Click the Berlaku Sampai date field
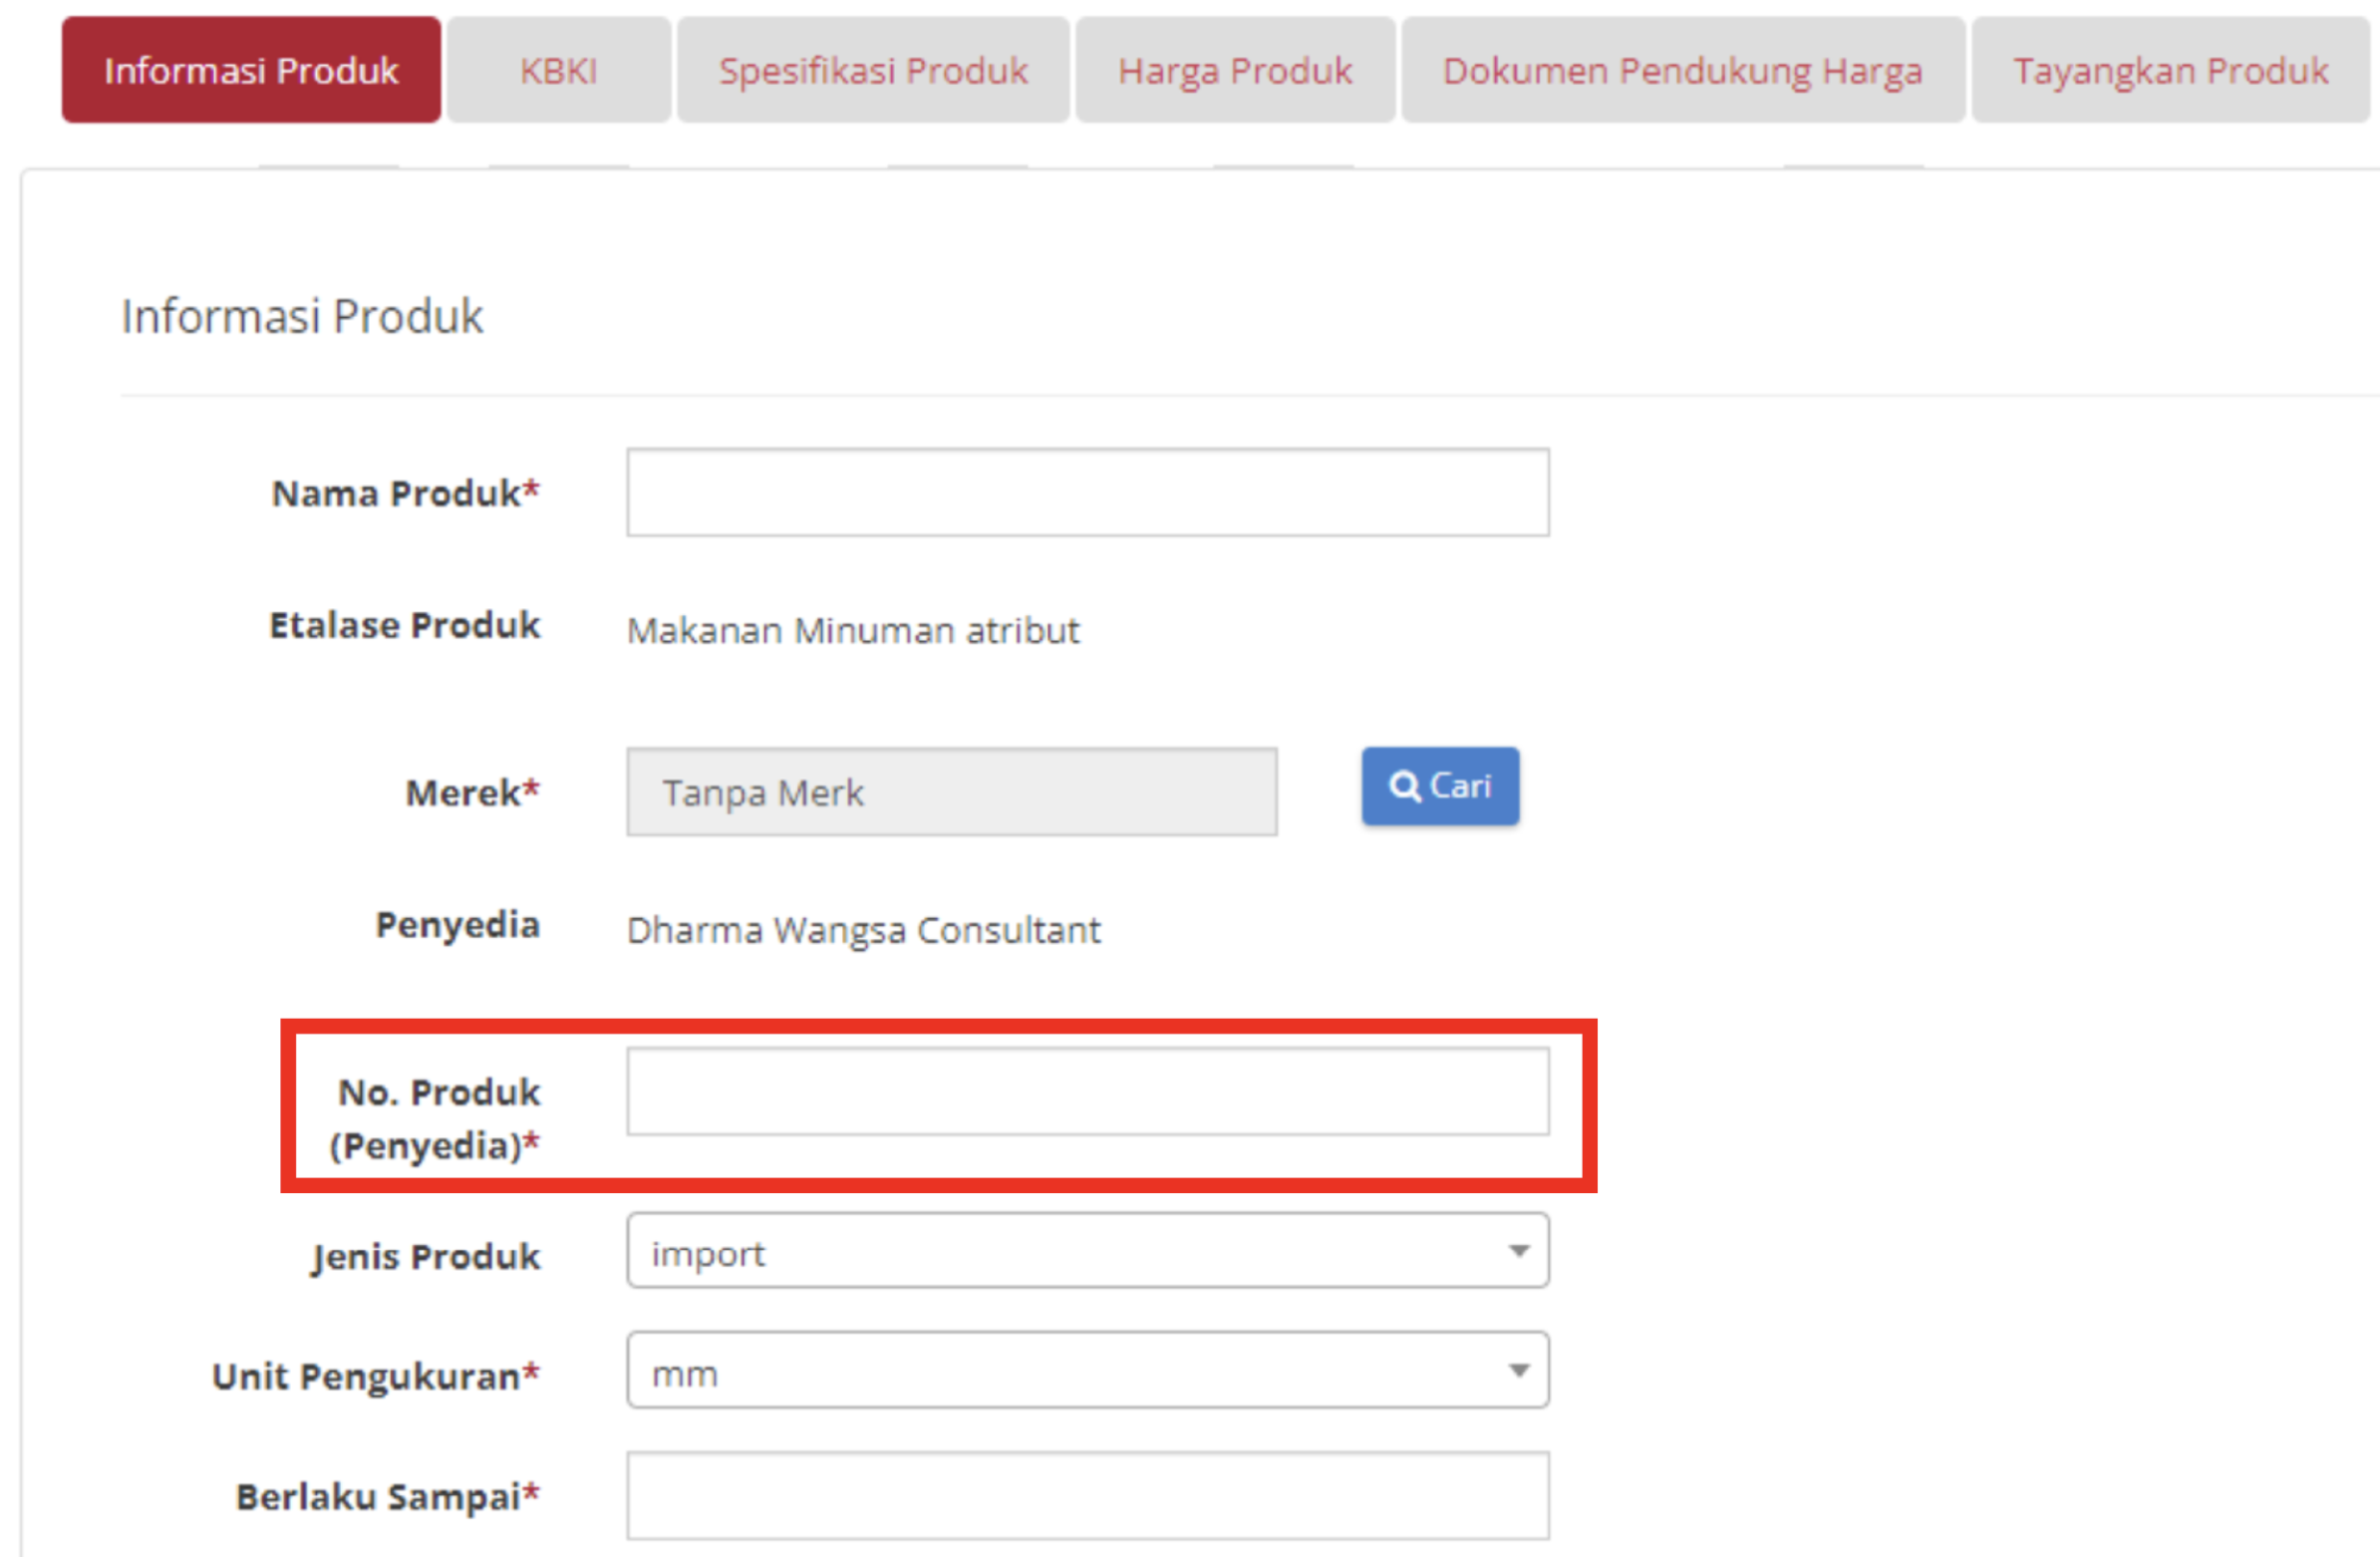The height and width of the screenshot is (1557, 2380). [1088, 1496]
